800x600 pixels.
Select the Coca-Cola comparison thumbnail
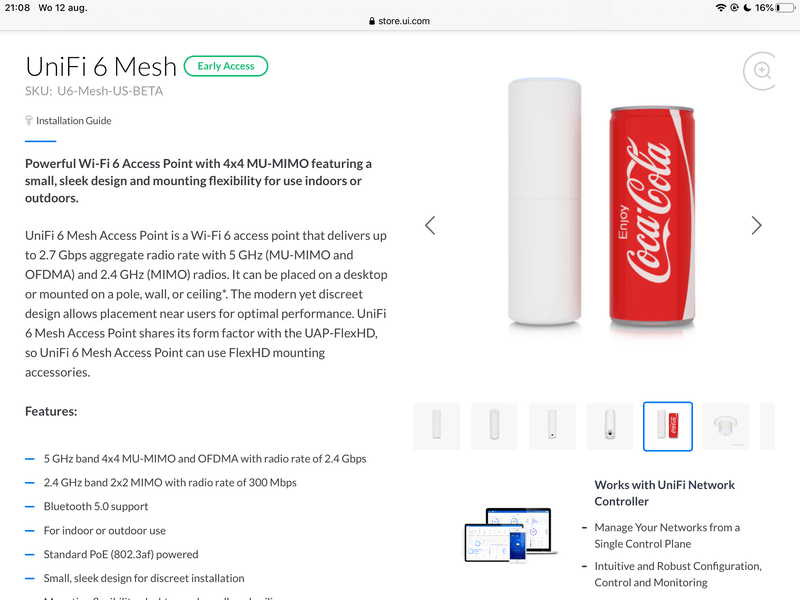click(x=668, y=426)
